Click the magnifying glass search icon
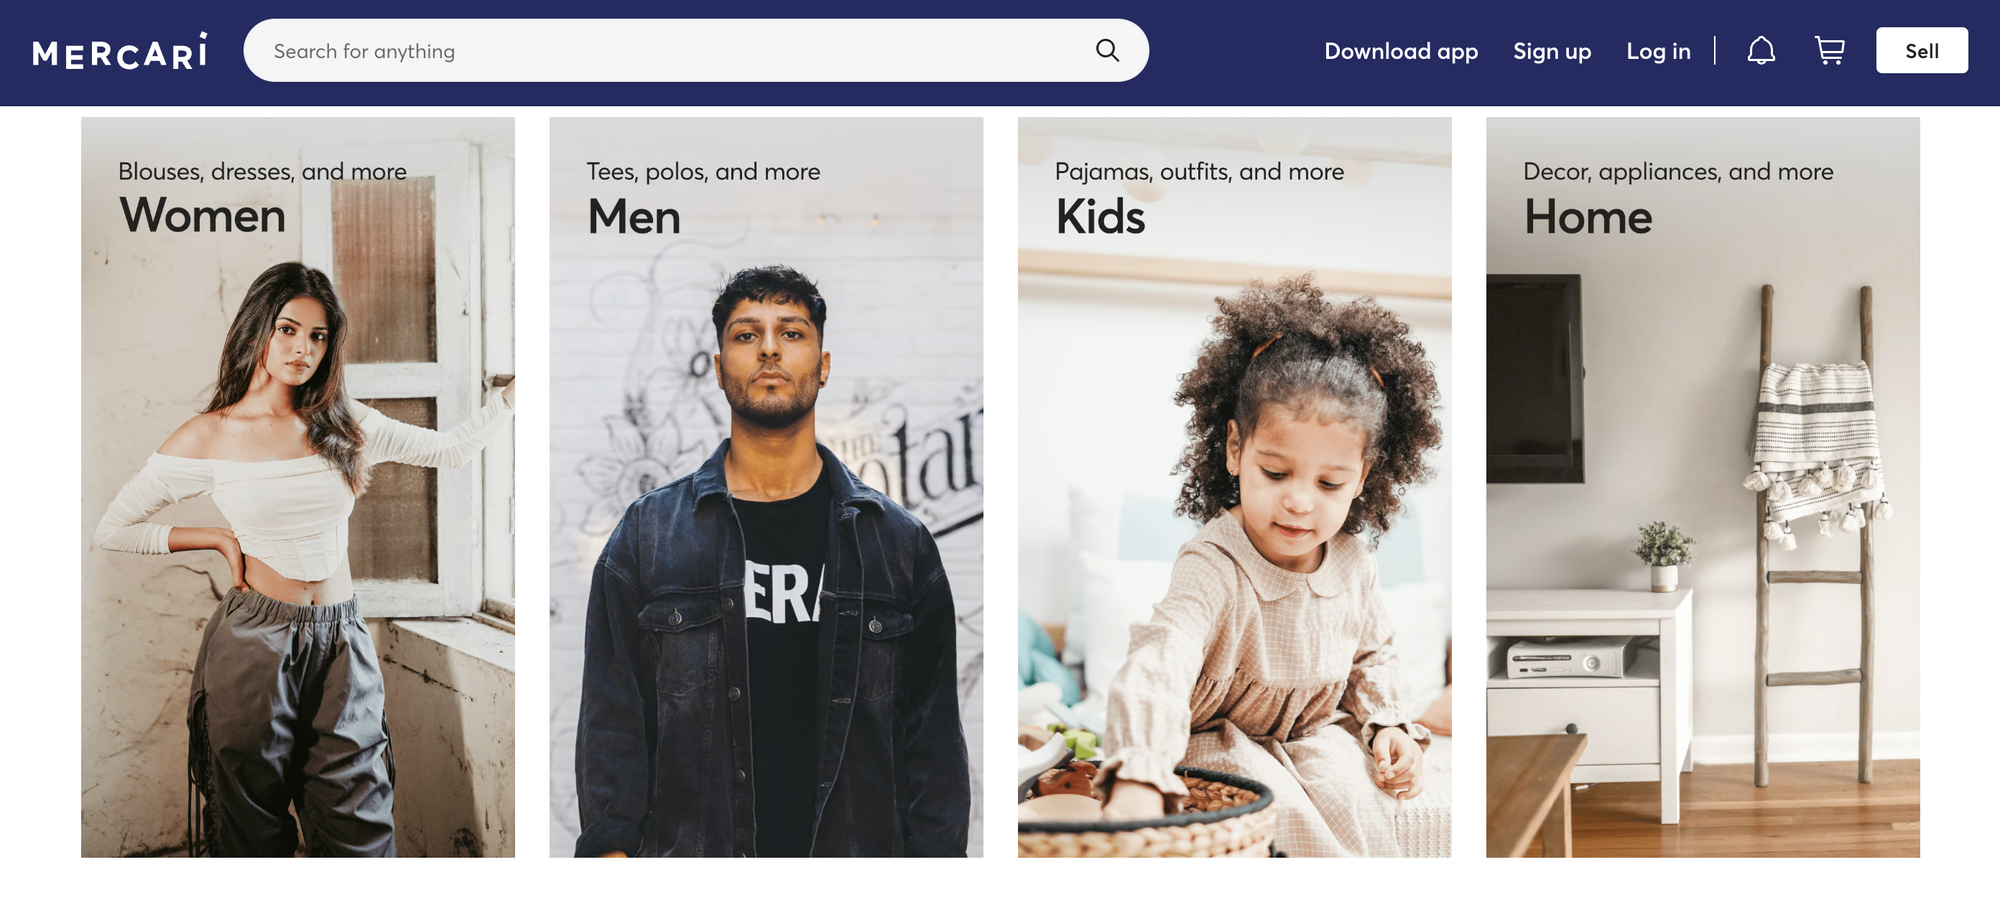 pyautogui.click(x=1107, y=50)
